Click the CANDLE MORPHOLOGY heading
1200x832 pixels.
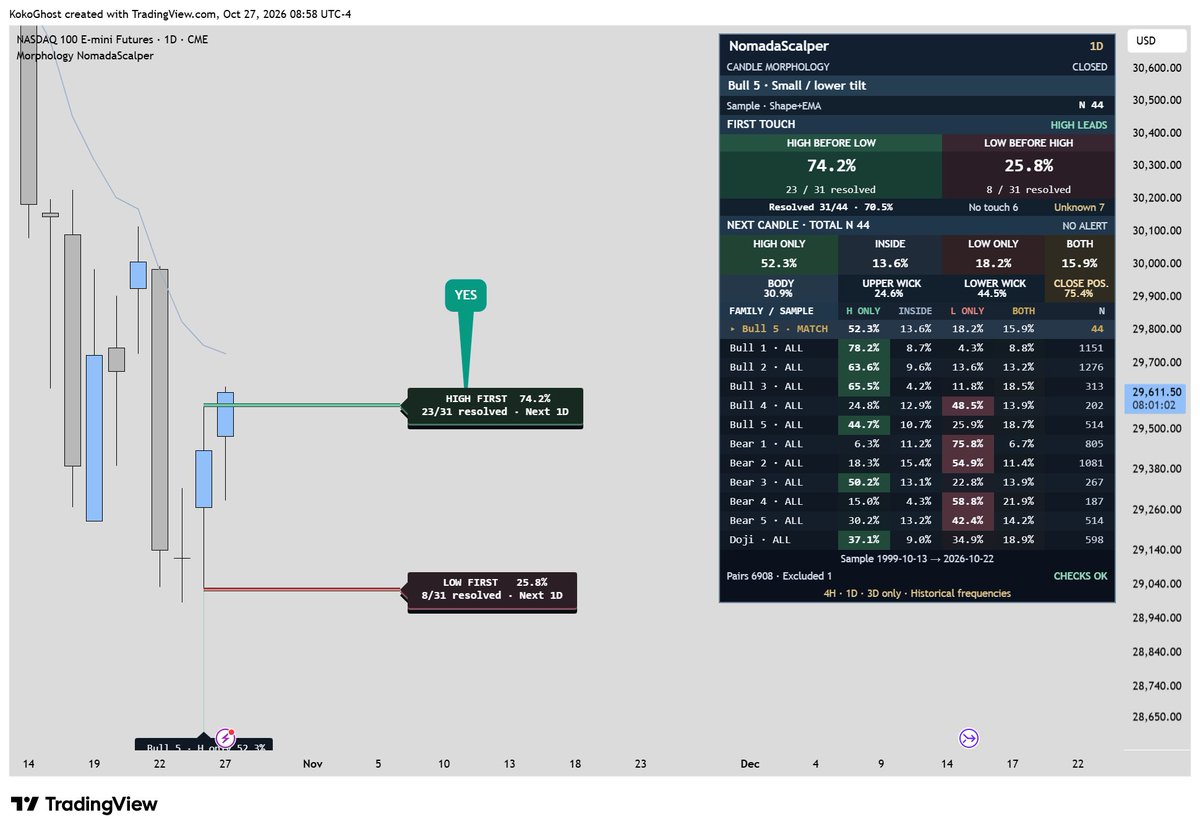[778, 67]
